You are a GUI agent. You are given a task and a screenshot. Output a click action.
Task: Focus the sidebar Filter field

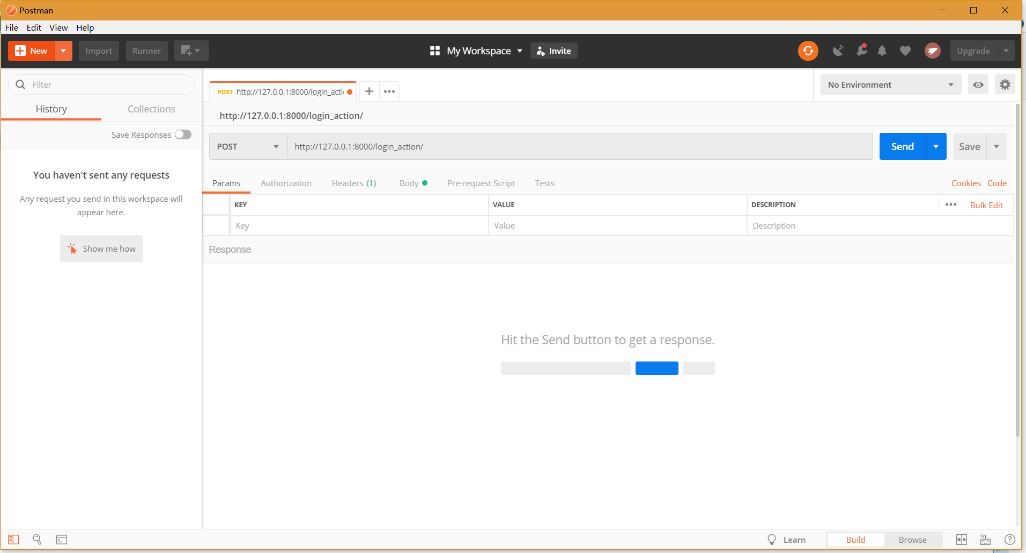(101, 84)
